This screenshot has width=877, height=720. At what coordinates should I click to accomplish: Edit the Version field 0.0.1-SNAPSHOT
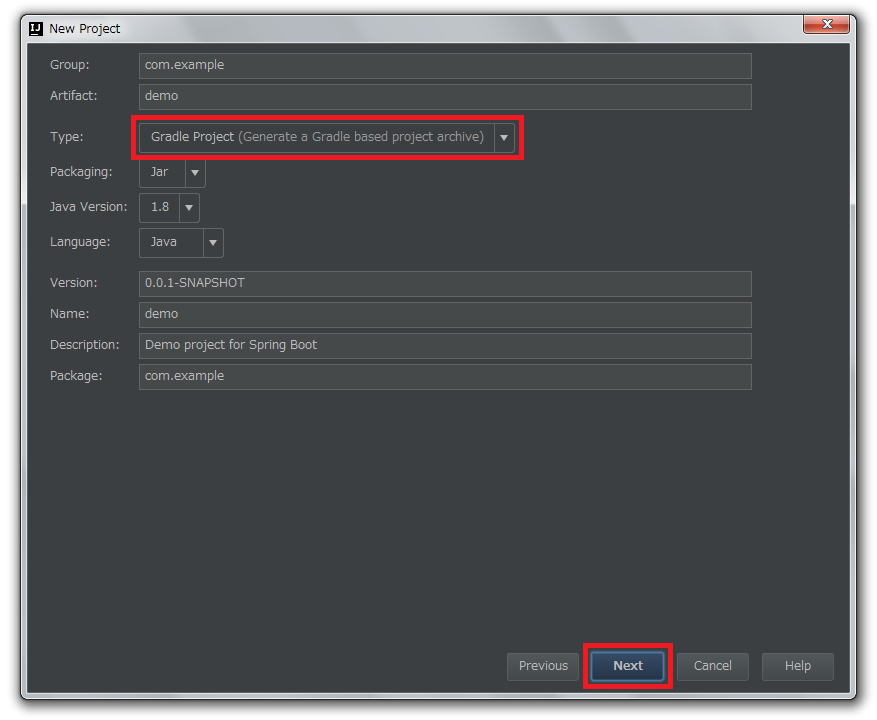[445, 284]
